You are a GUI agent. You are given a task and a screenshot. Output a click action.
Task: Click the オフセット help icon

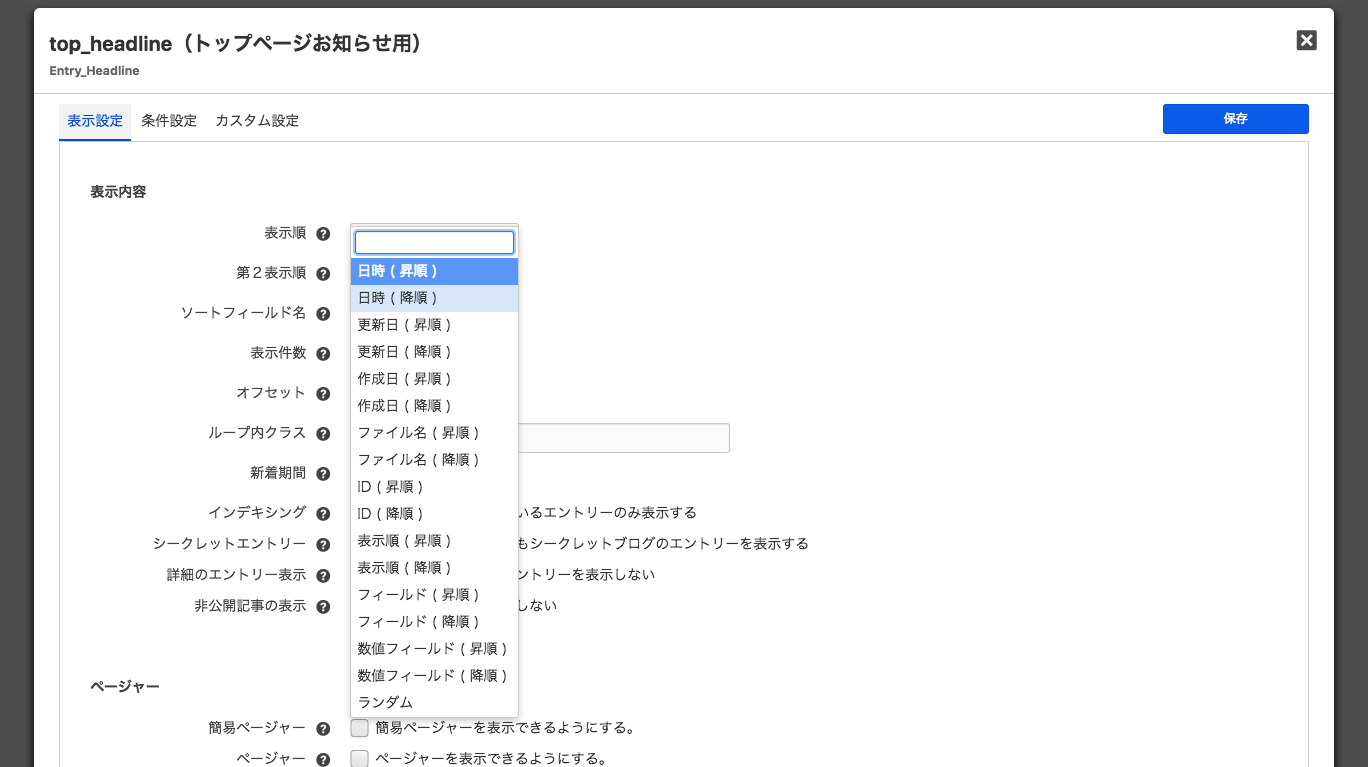click(323, 394)
